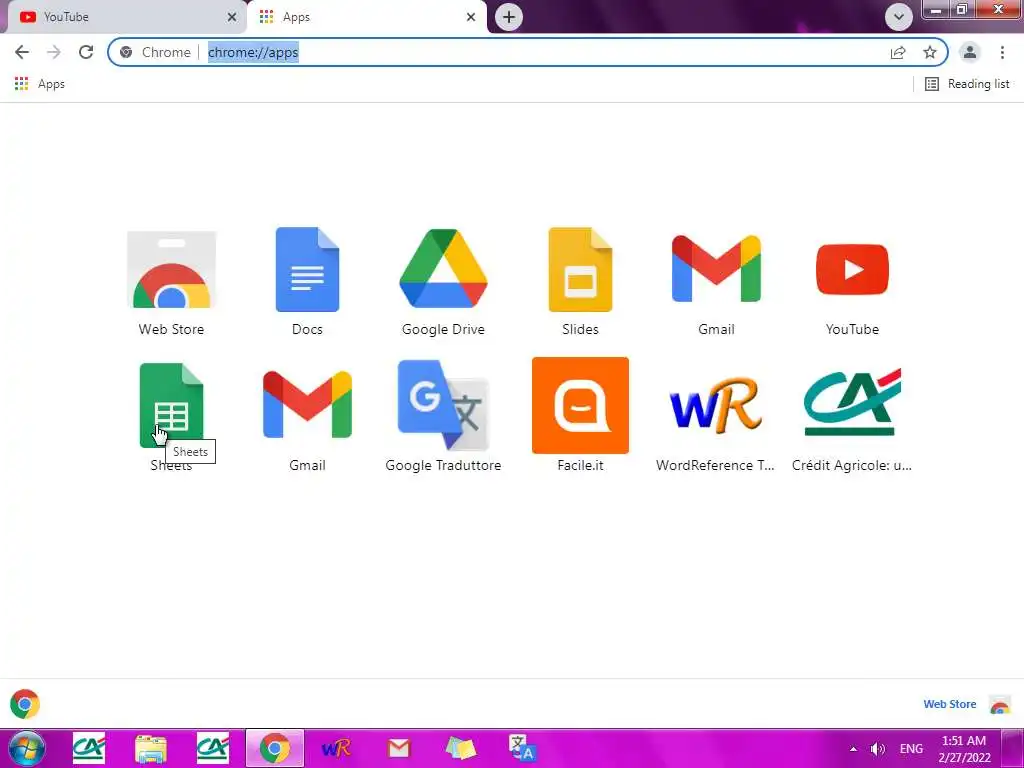The image size is (1024, 768).
Task: Open the Web Store app icon
Action: point(171,270)
